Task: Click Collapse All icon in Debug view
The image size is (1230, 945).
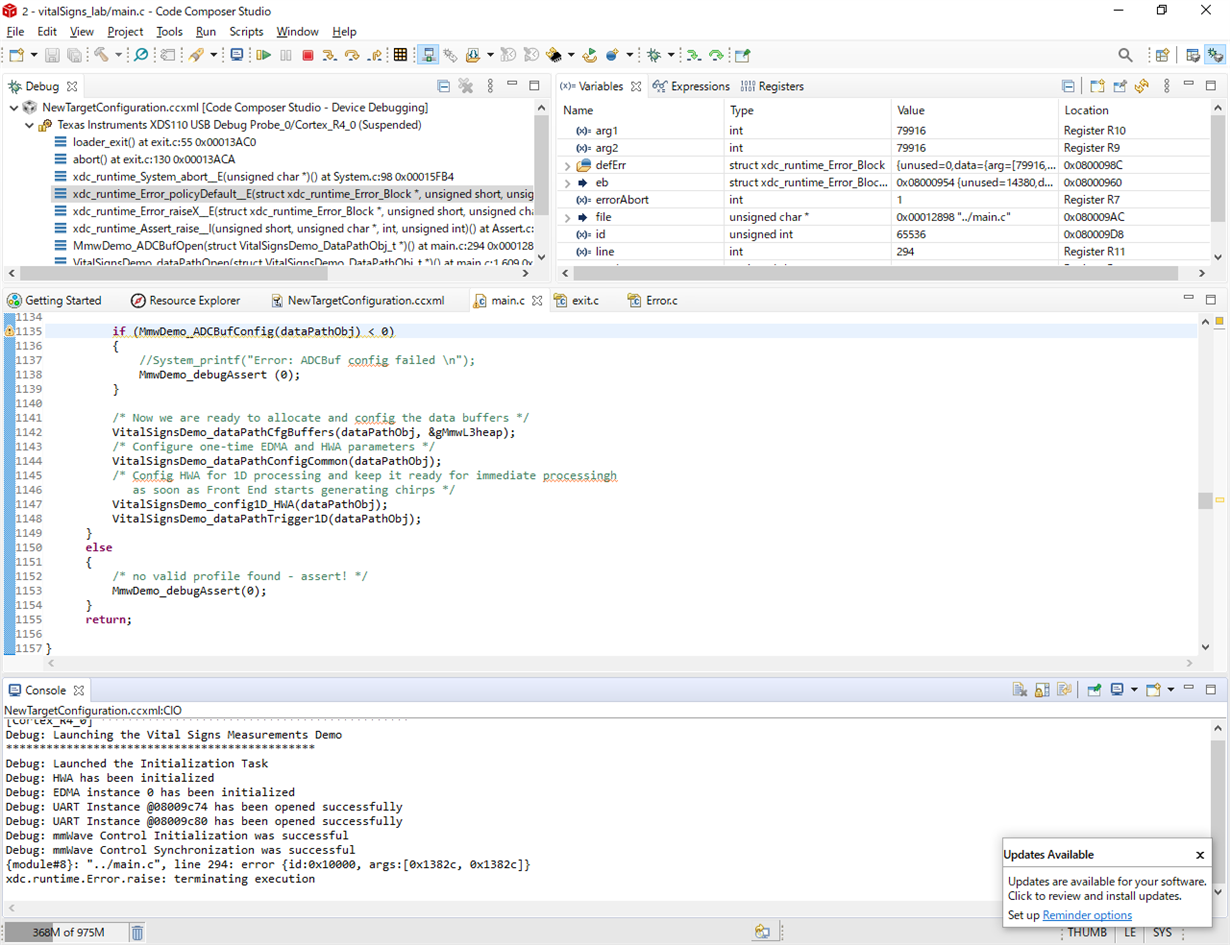Action: coord(443,86)
